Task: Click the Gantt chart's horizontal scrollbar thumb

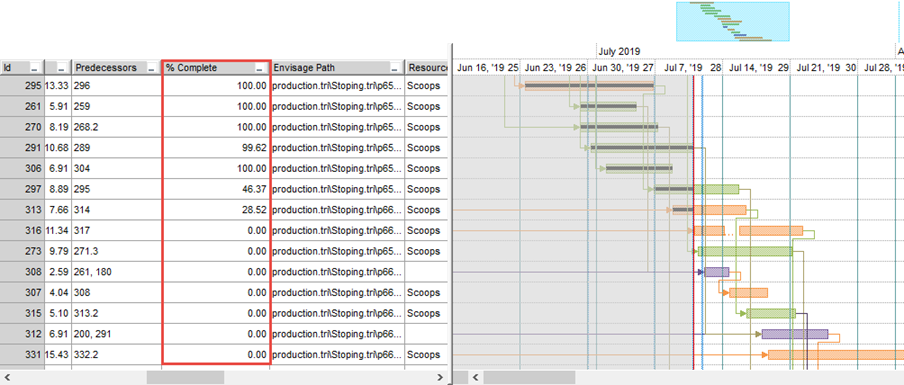Action: [529, 378]
